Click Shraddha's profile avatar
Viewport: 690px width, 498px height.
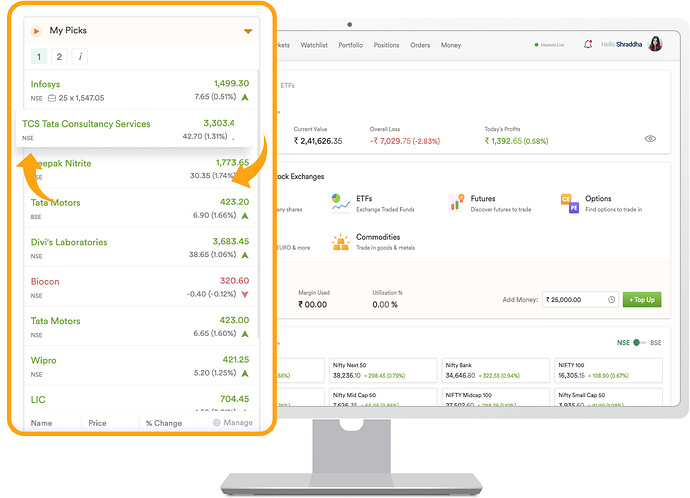pyautogui.click(x=655, y=44)
